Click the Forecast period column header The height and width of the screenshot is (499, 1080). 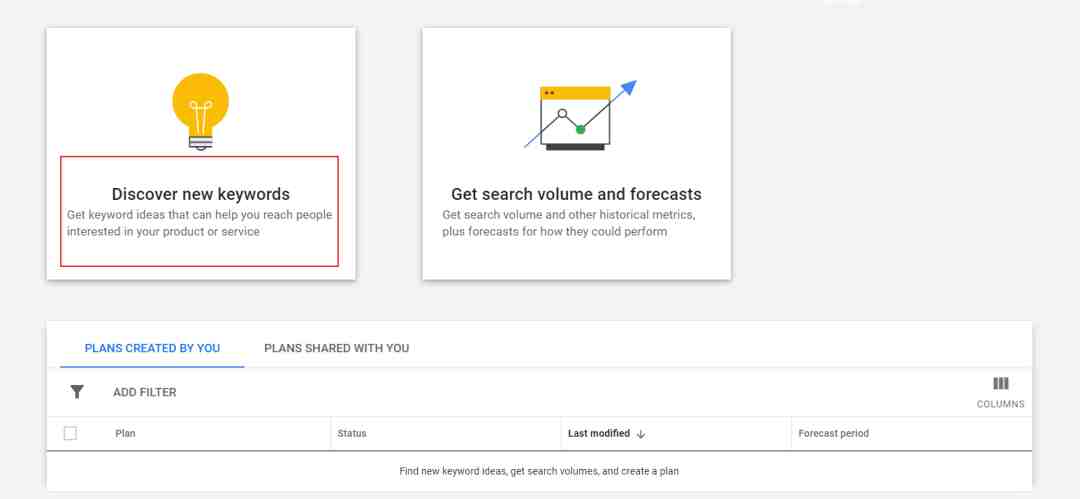click(833, 434)
